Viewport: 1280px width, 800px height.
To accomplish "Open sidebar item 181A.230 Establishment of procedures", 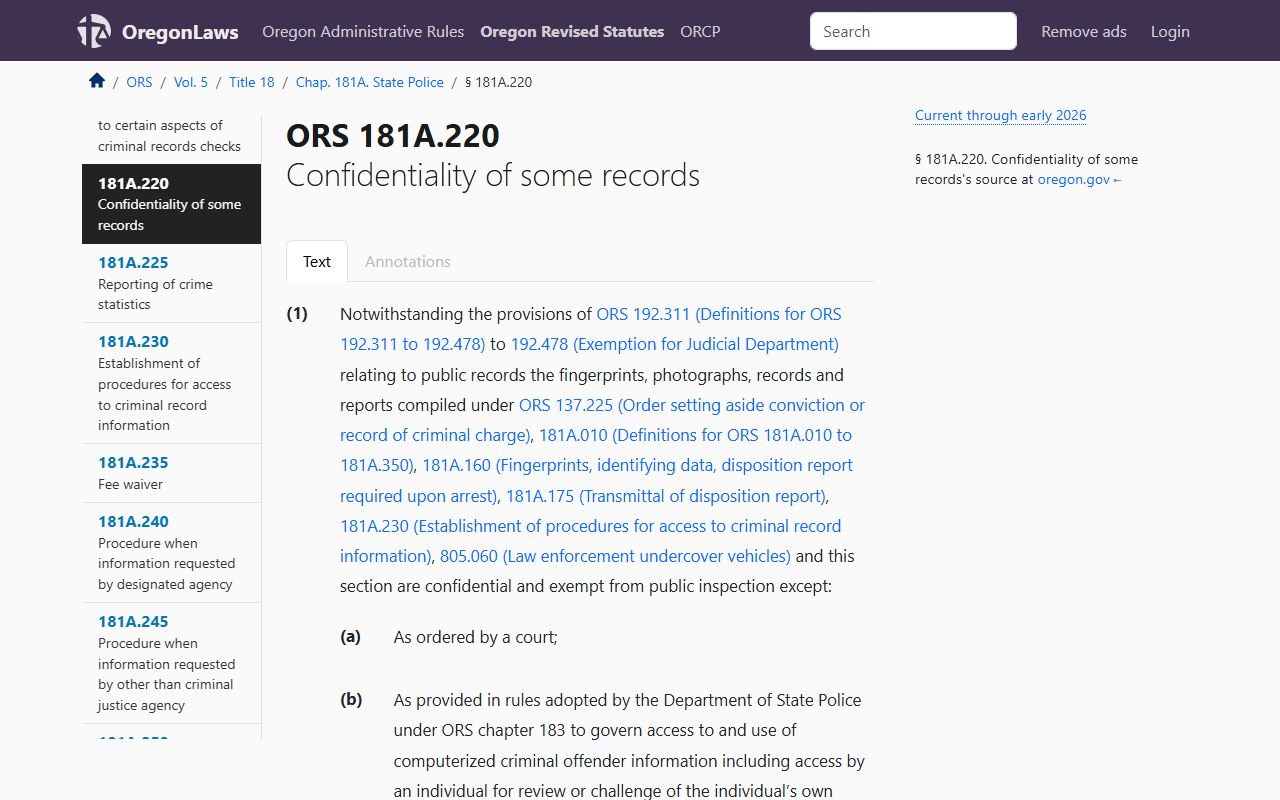I will point(171,383).
